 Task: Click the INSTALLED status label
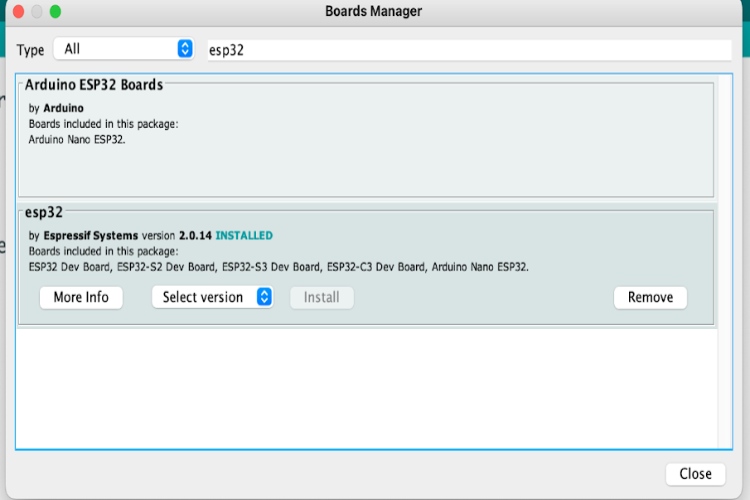244,235
